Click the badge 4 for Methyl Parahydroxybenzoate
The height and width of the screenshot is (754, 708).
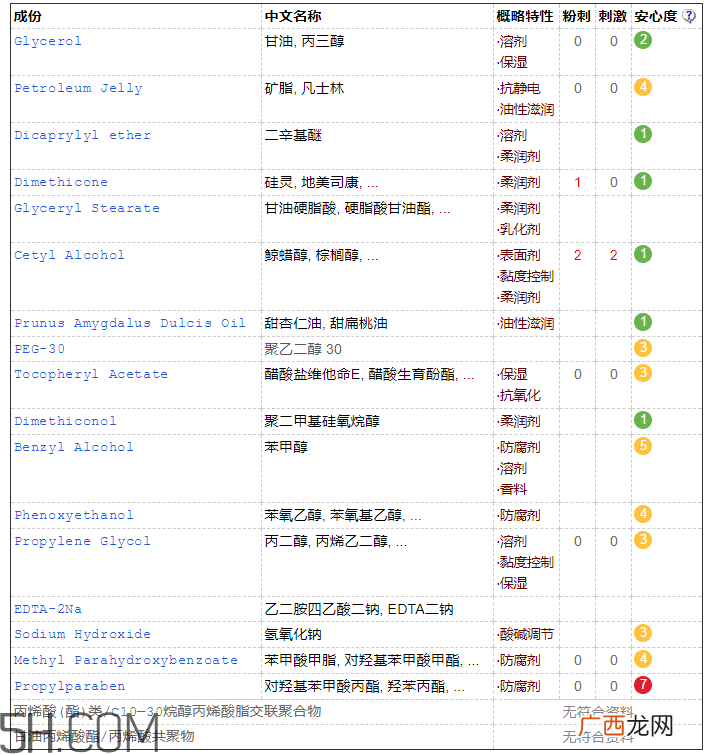pos(643,659)
